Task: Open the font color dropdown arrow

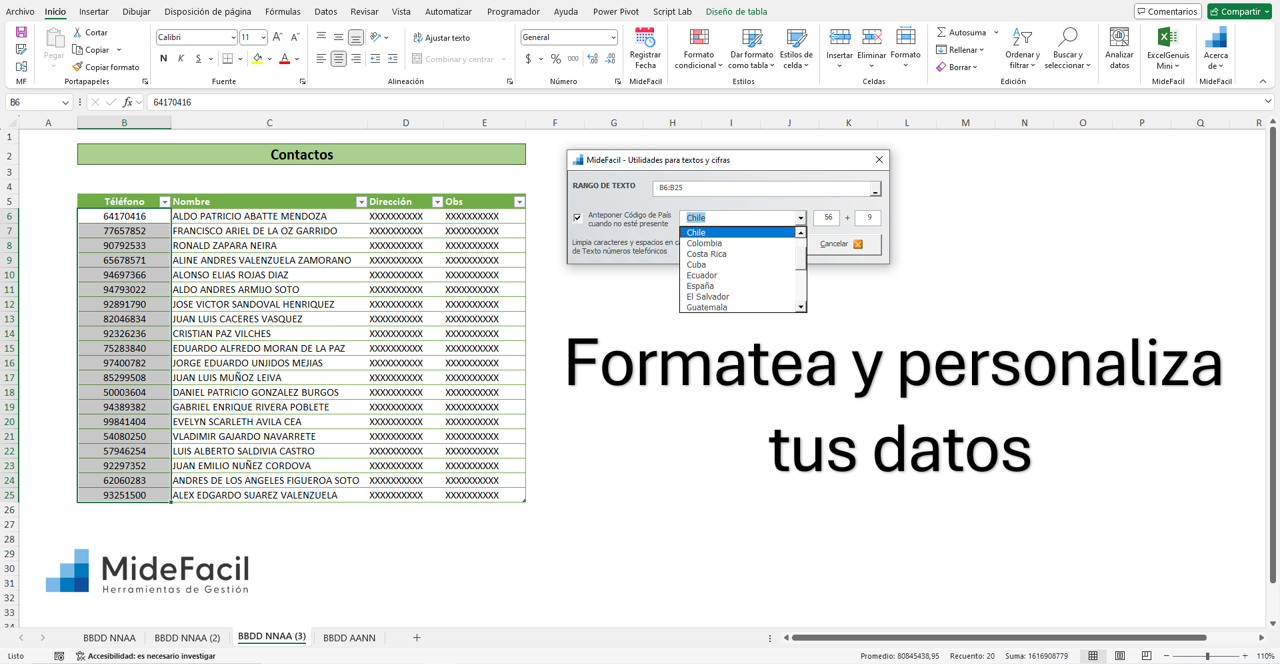Action: [297, 59]
